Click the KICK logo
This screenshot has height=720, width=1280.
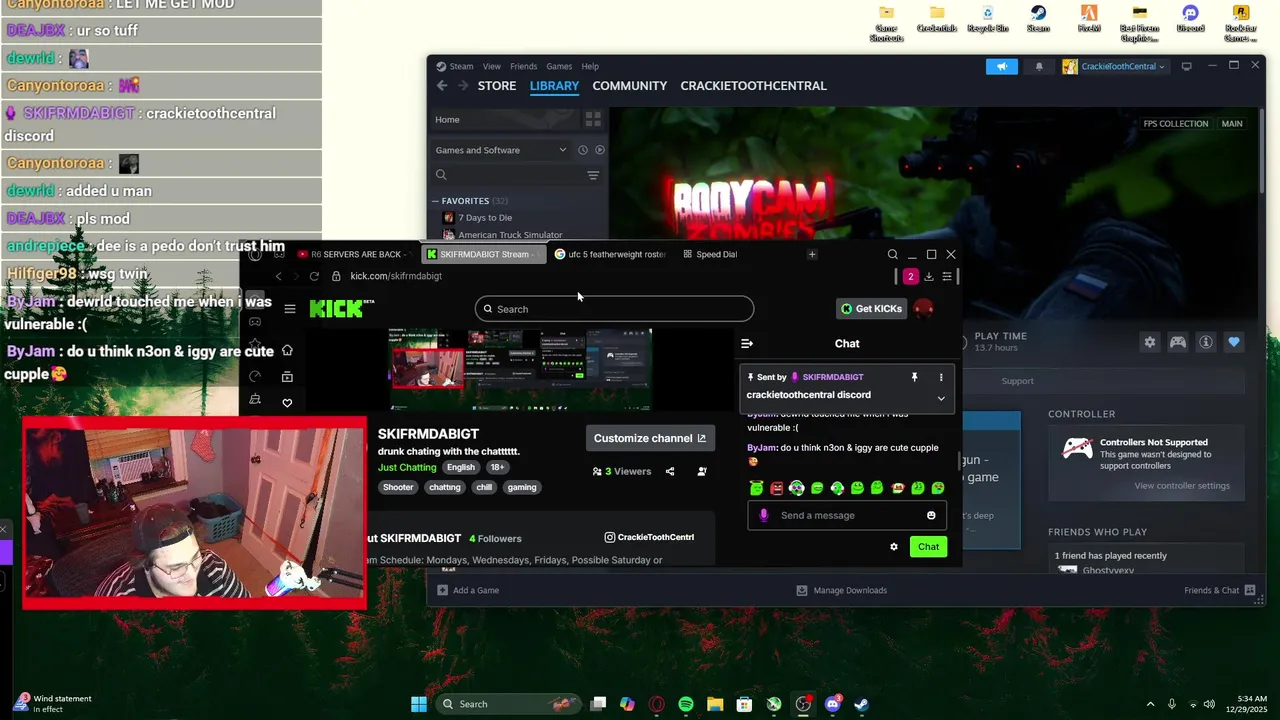coord(342,309)
